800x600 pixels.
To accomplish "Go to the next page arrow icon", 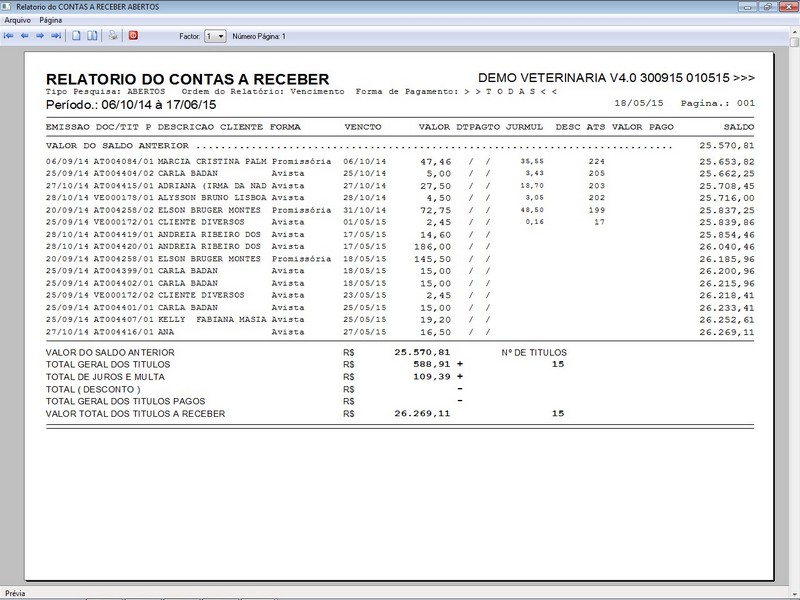I will coord(40,36).
